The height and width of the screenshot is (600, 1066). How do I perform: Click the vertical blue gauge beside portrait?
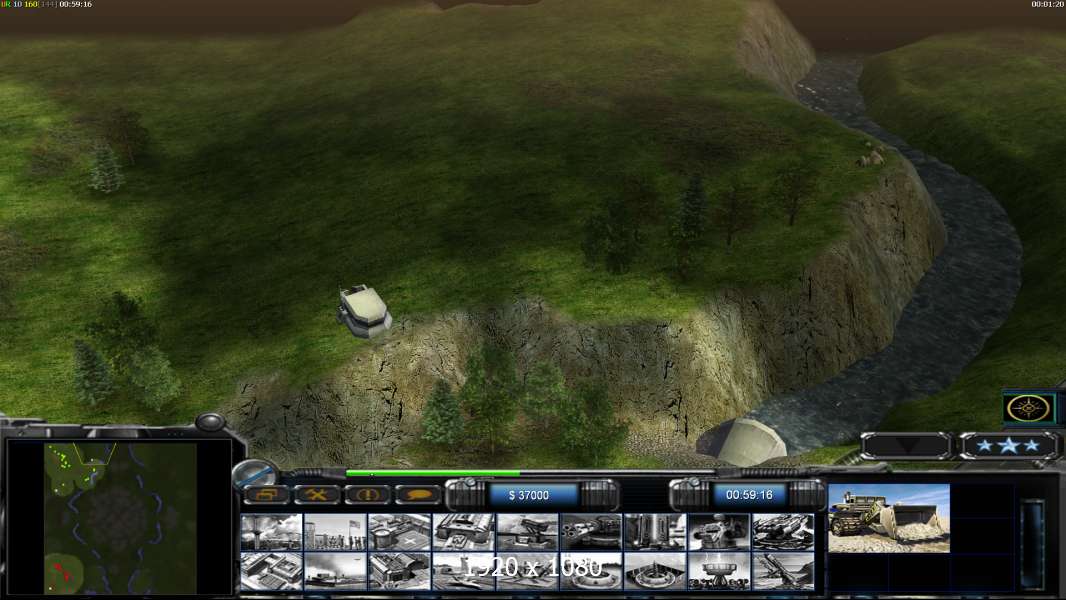tap(1033, 542)
